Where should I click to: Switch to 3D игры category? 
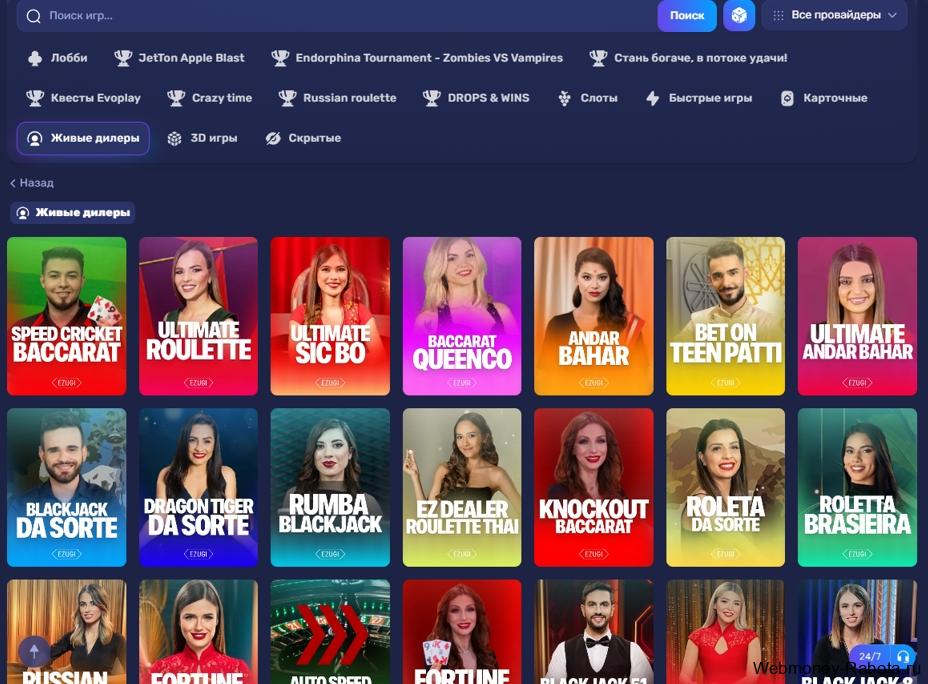[x=202, y=138]
